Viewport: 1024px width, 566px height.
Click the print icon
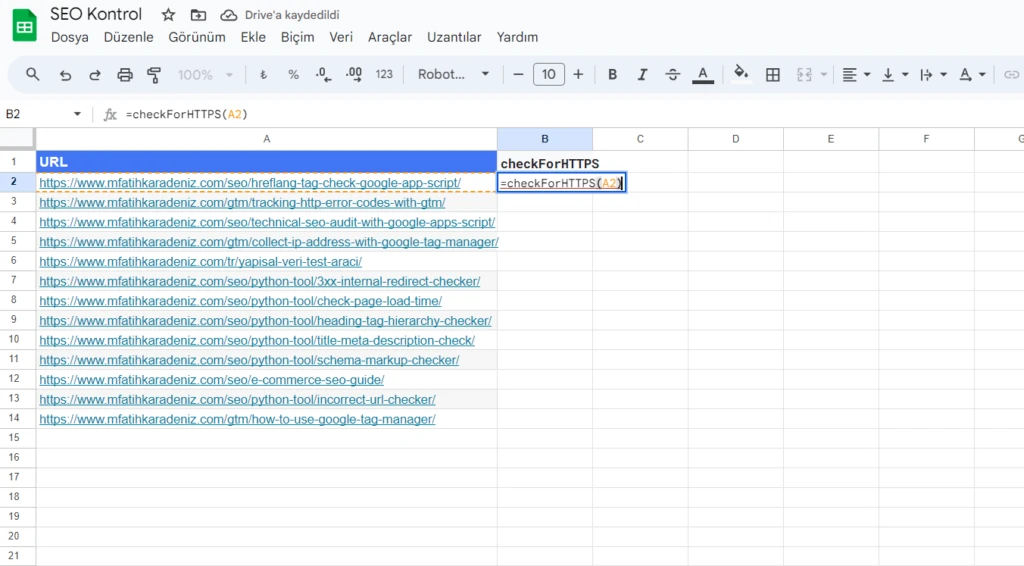pyautogui.click(x=125, y=75)
